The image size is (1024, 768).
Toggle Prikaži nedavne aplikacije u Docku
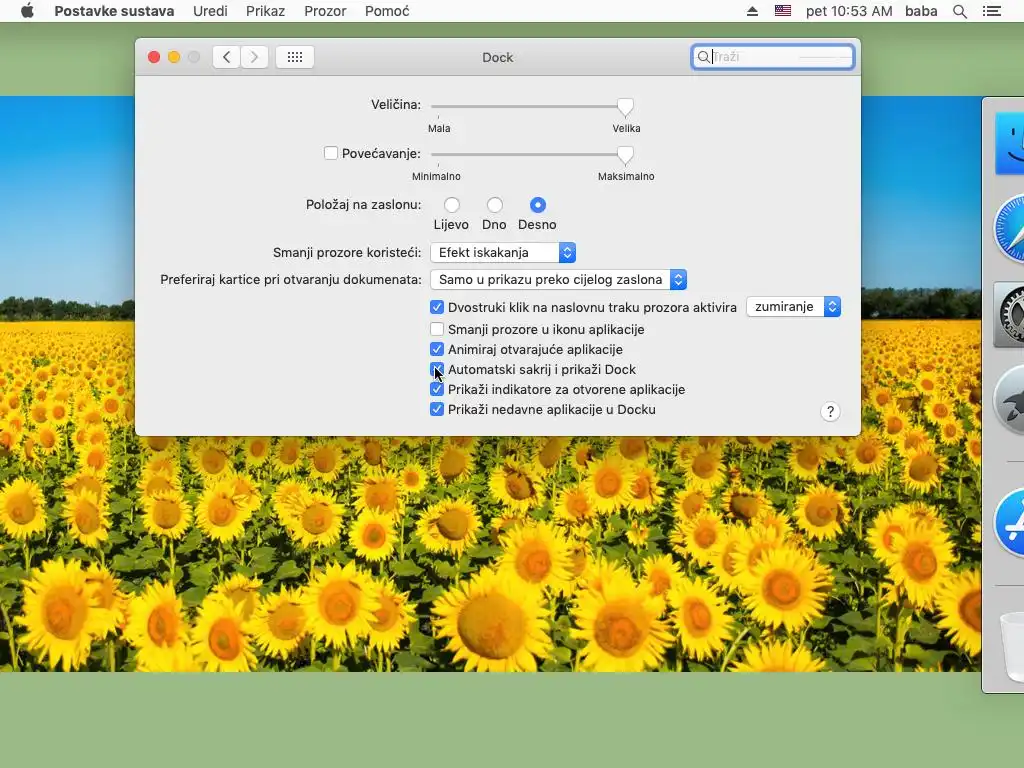click(437, 409)
